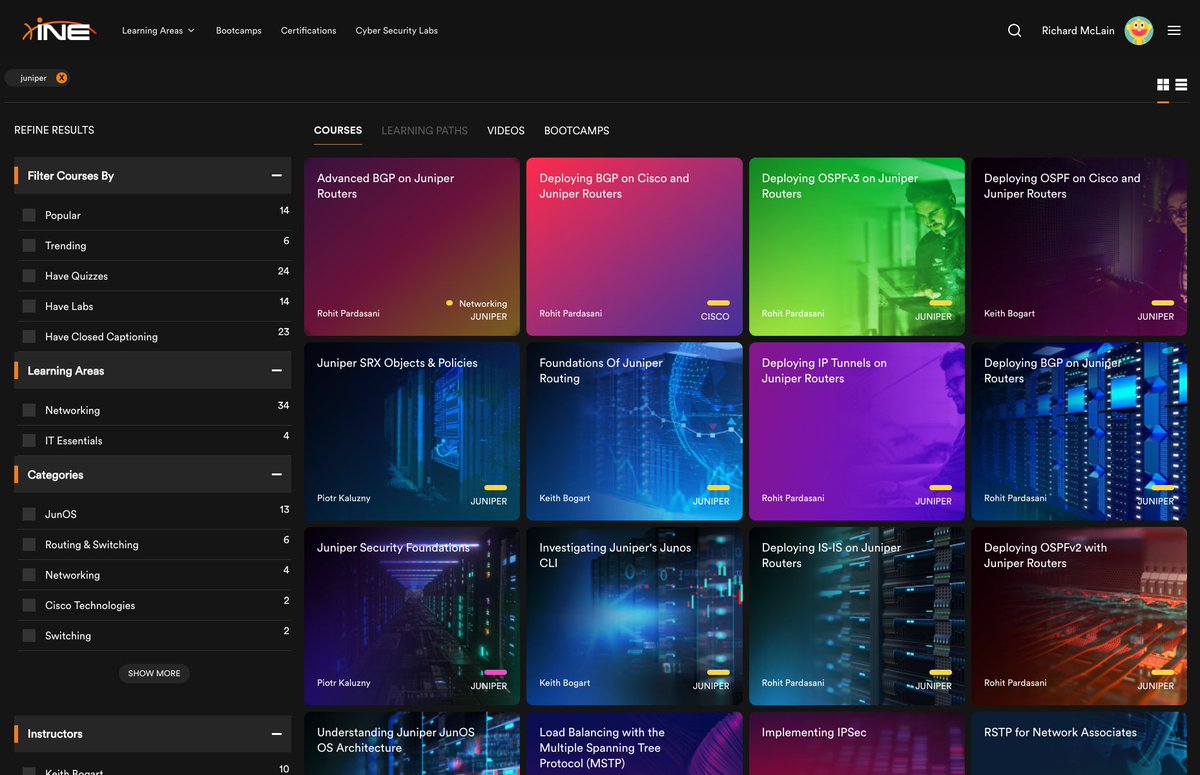Image resolution: width=1200 pixels, height=775 pixels.
Task: Remove the juniper filter tag
Action: pyautogui.click(x=61, y=78)
